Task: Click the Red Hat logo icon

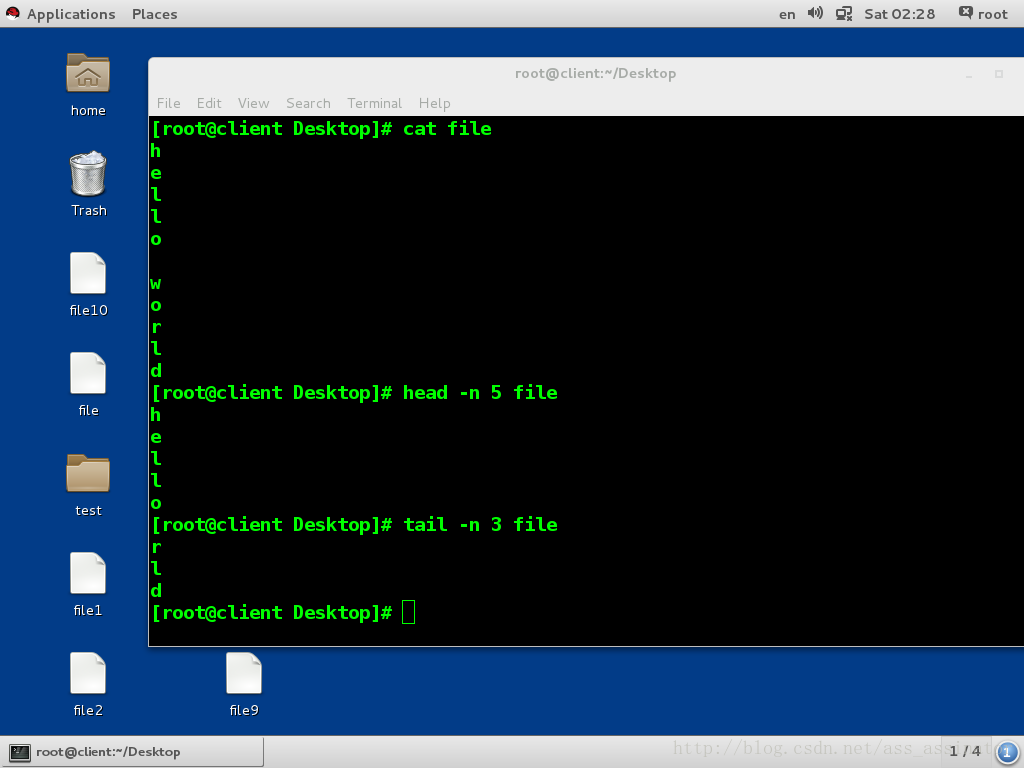Action: [12, 14]
